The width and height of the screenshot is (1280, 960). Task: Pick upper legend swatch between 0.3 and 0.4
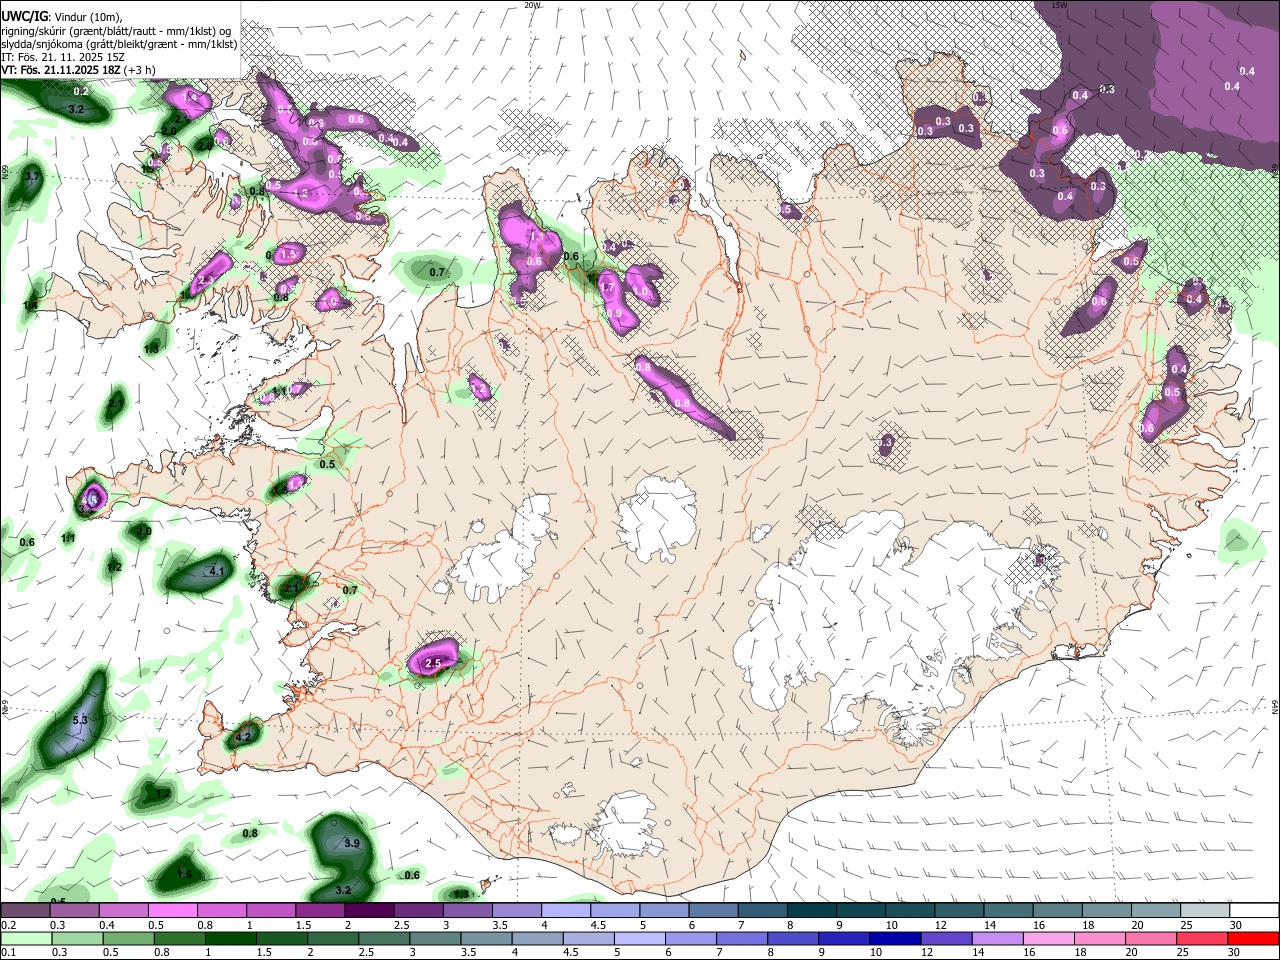coord(74,911)
